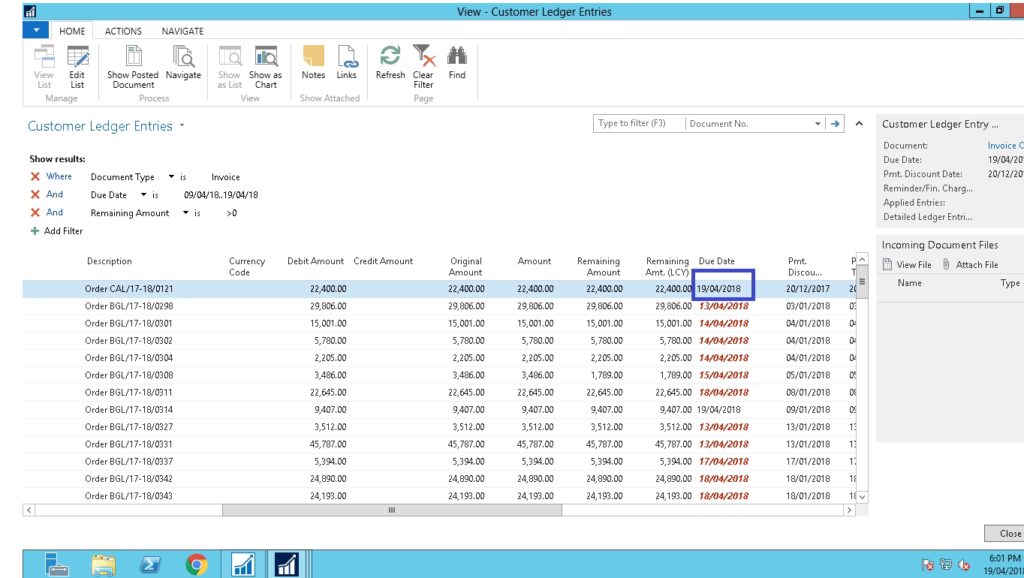Screen dimensions: 1024x578
Task: Click the Clear Filter icon
Action: click(423, 66)
